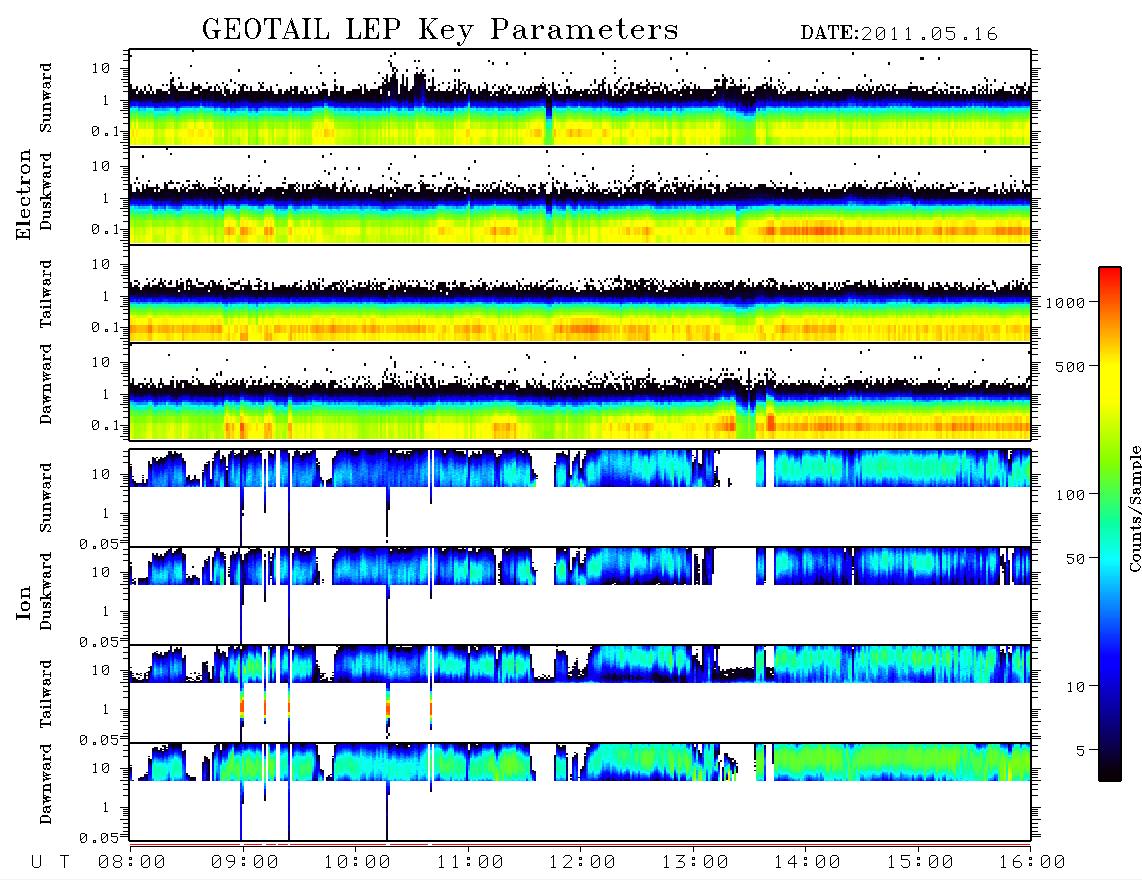Select the "10:00" time tick label
1142x880 pixels.
click(357, 863)
